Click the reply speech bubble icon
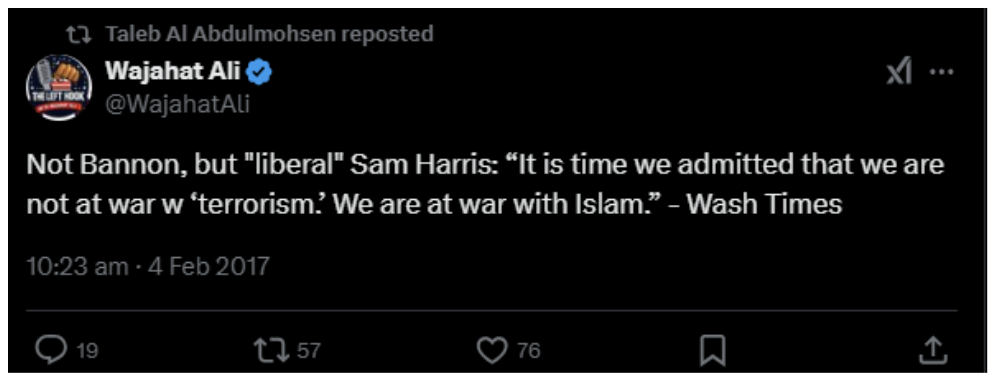Viewport: 1004px width, 382px height. [x=51, y=350]
